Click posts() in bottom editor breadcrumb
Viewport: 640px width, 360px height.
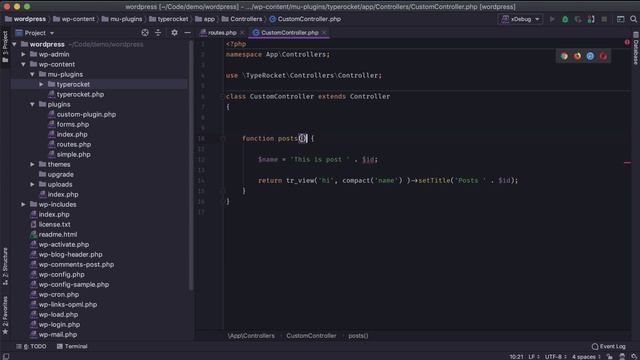coord(358,336)
